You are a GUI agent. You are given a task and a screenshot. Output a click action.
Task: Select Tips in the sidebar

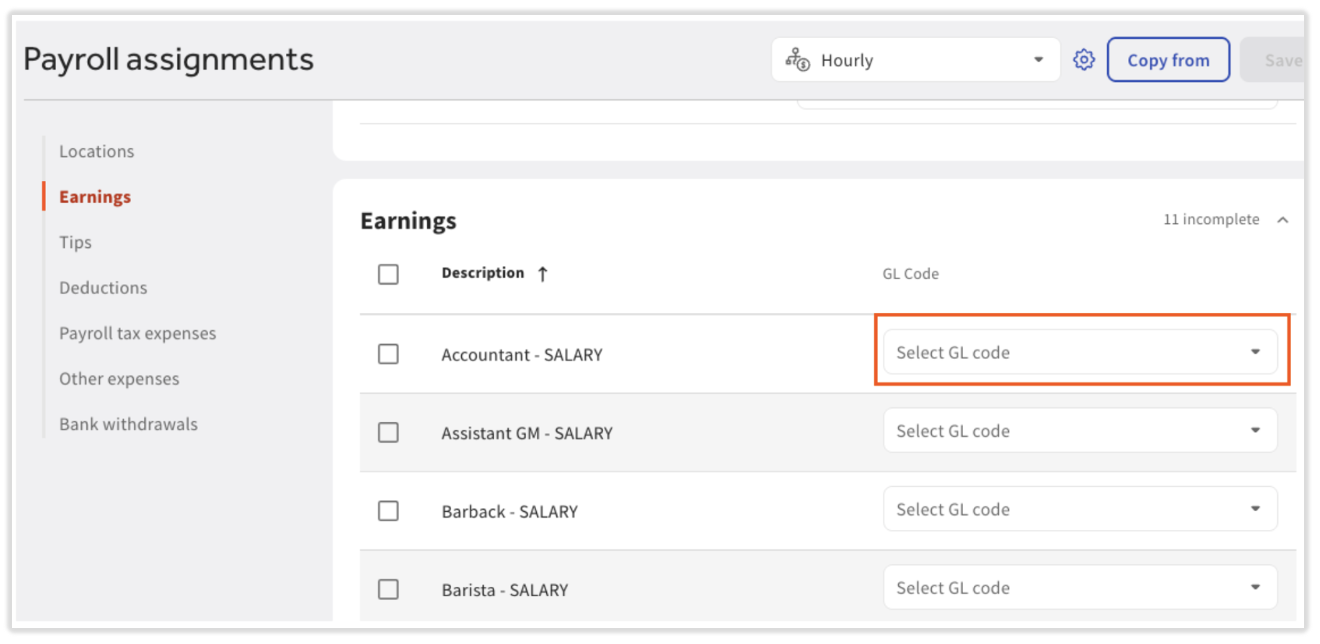click(75, 242)
